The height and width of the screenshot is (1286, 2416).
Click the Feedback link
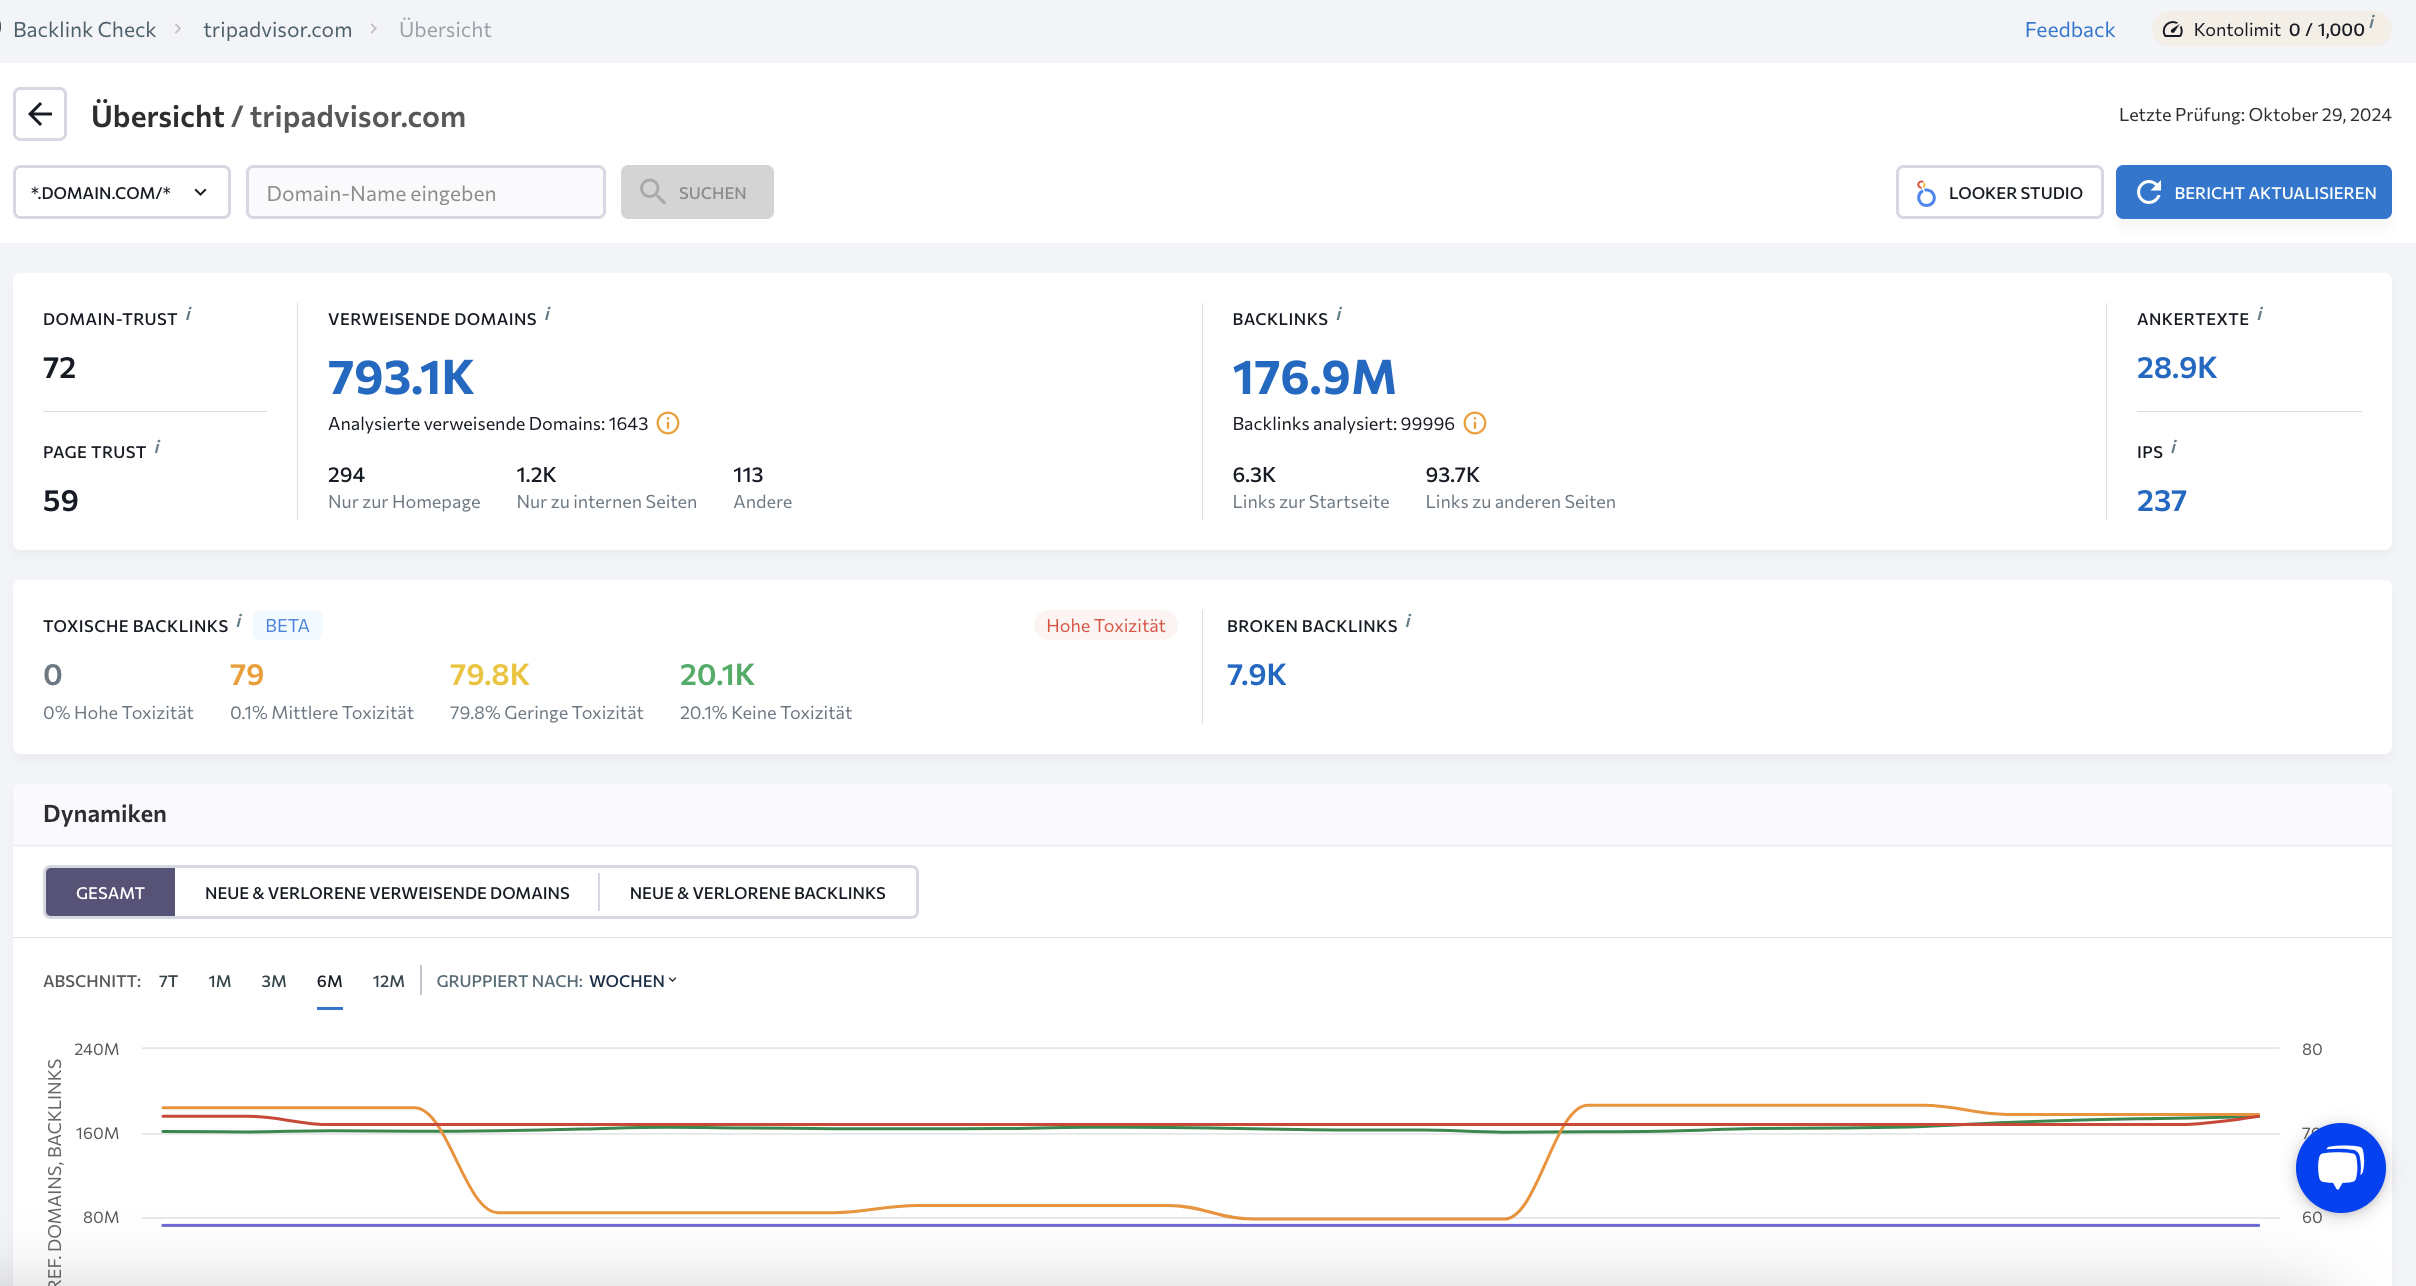pos(2069,30)
